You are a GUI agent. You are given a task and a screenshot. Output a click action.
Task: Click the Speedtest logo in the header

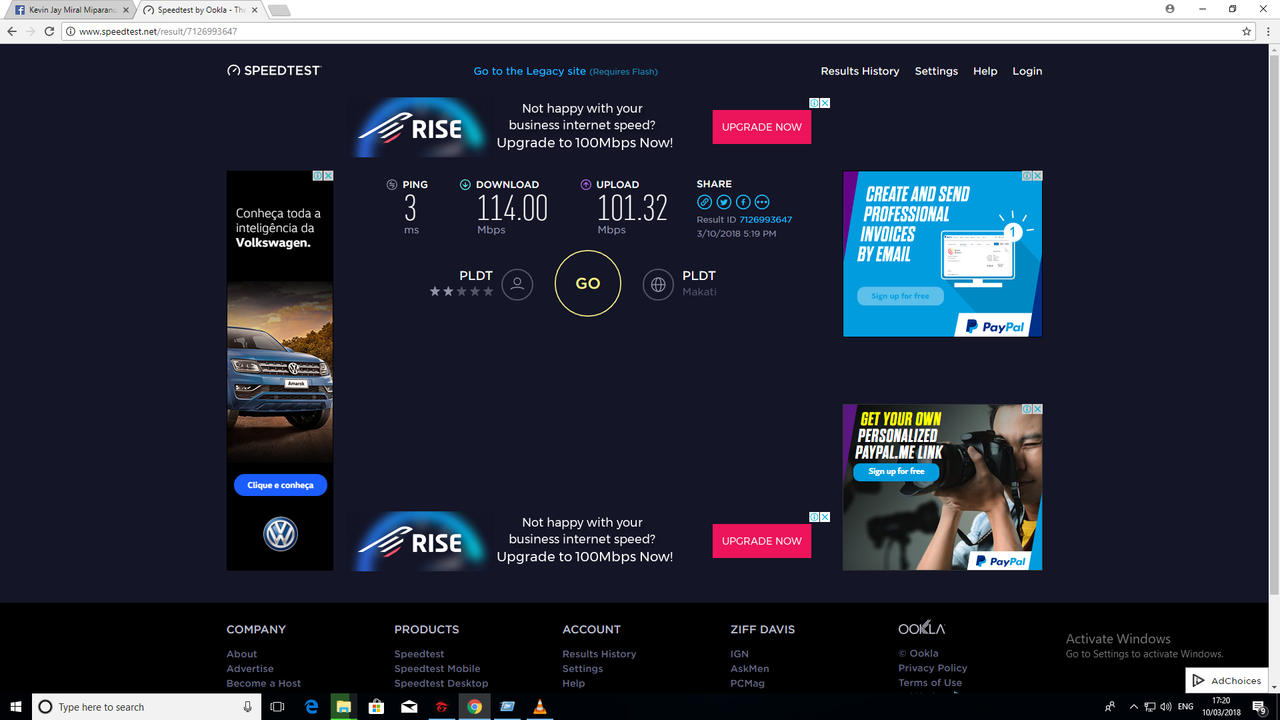pos(273,70)
